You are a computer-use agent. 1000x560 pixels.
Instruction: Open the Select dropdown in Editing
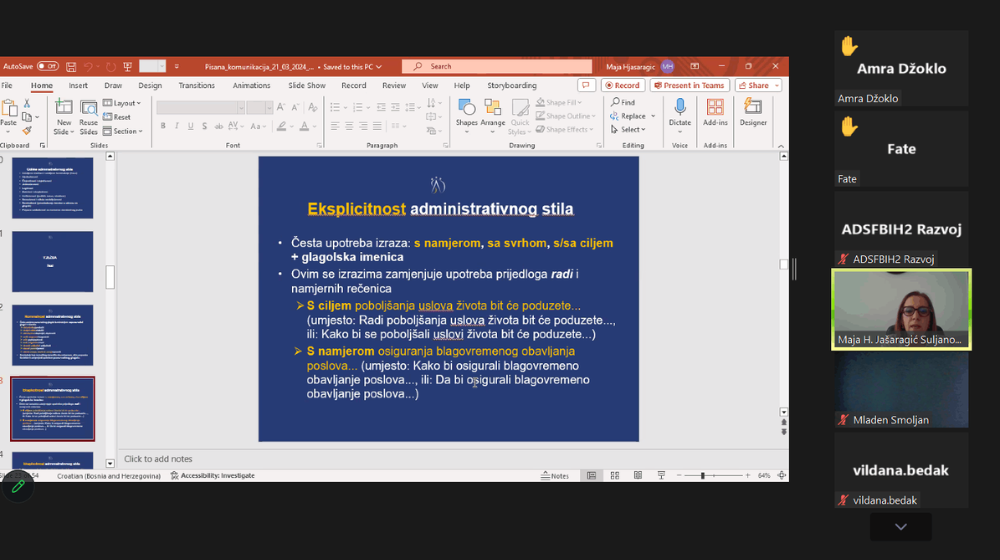(628, 129)
